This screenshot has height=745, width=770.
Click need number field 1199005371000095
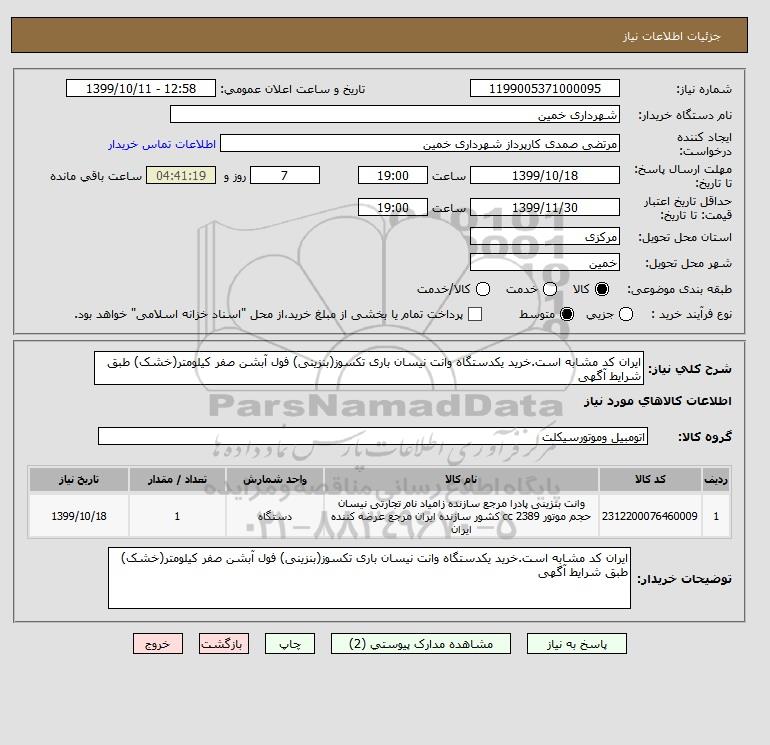pyautogui.click(x=545, y=88)
